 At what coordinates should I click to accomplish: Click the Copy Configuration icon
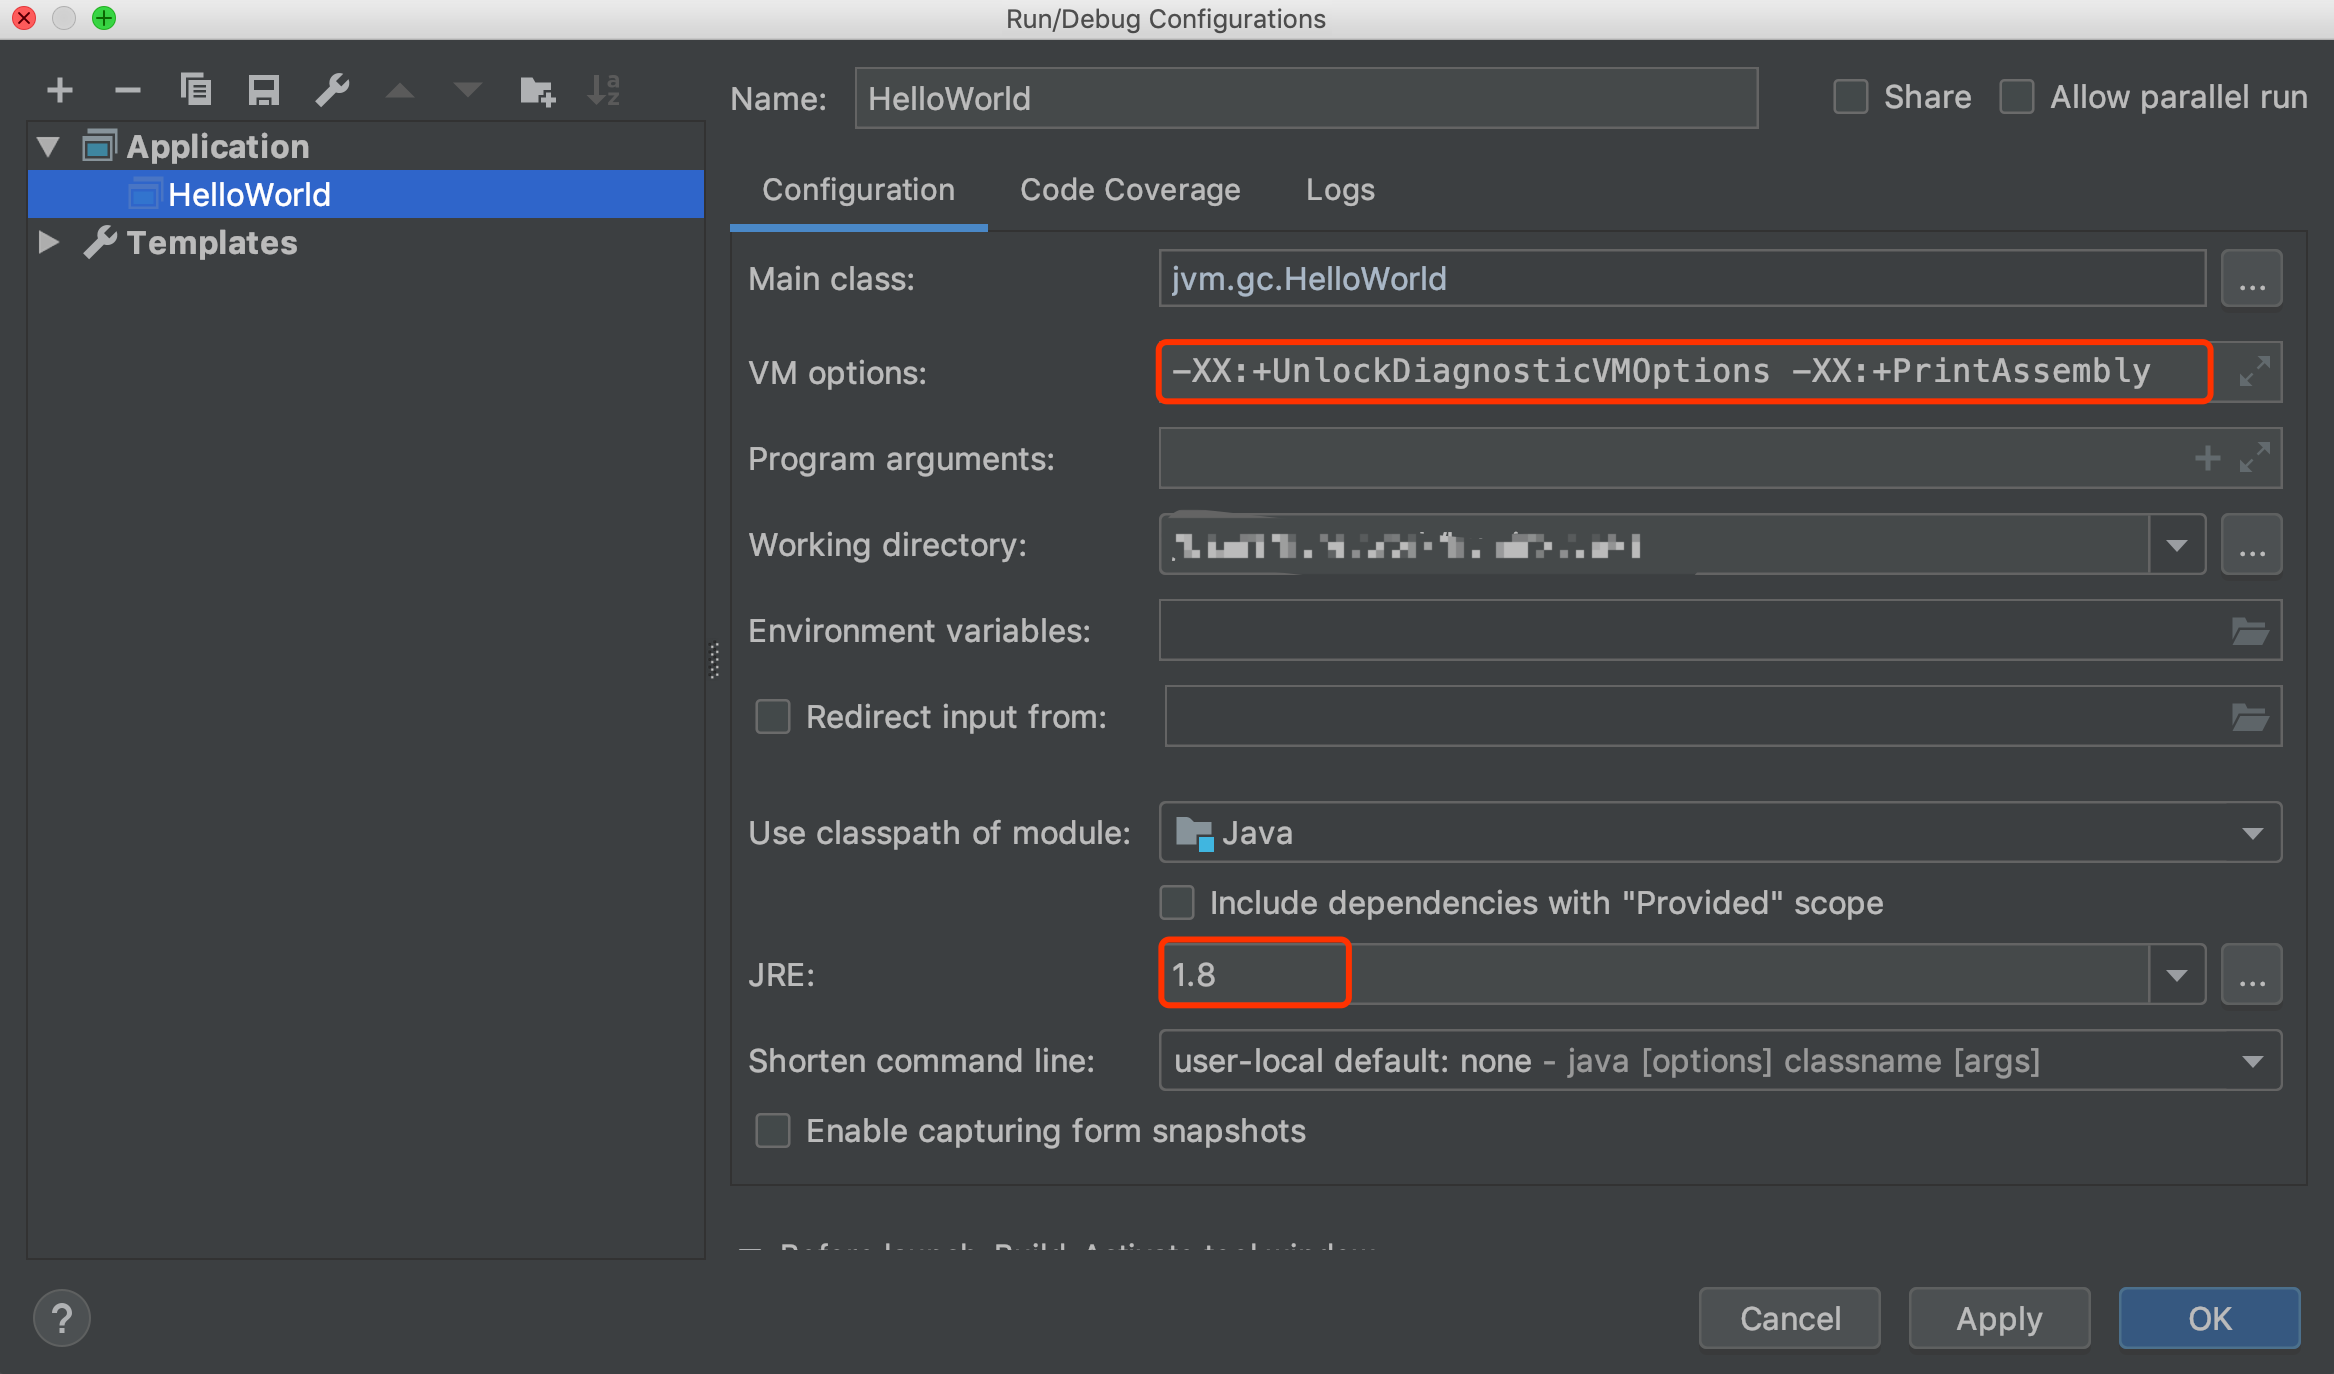click(x=195, y=91)
